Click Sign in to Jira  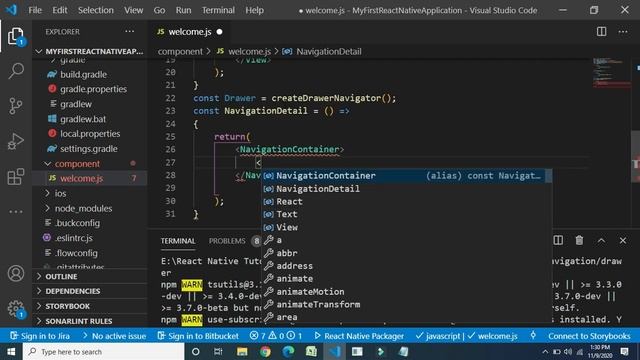[40, 336]
